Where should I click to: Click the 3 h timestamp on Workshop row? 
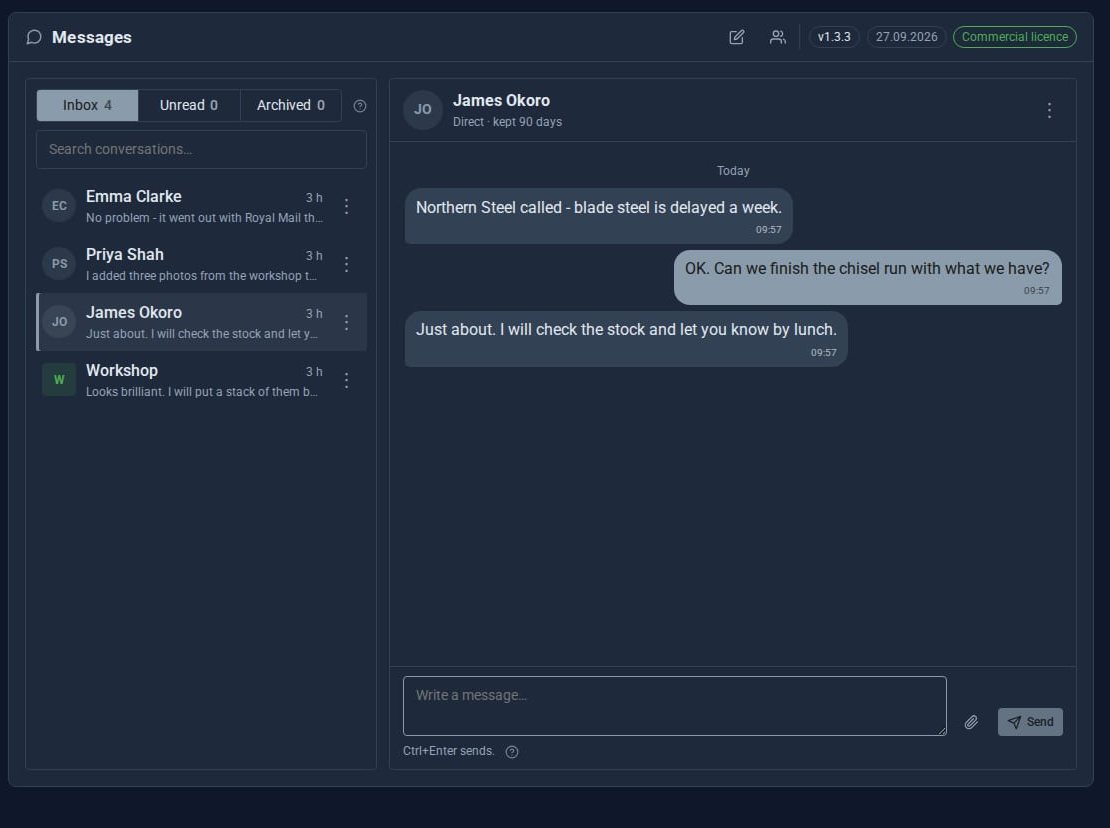point(314,372)
